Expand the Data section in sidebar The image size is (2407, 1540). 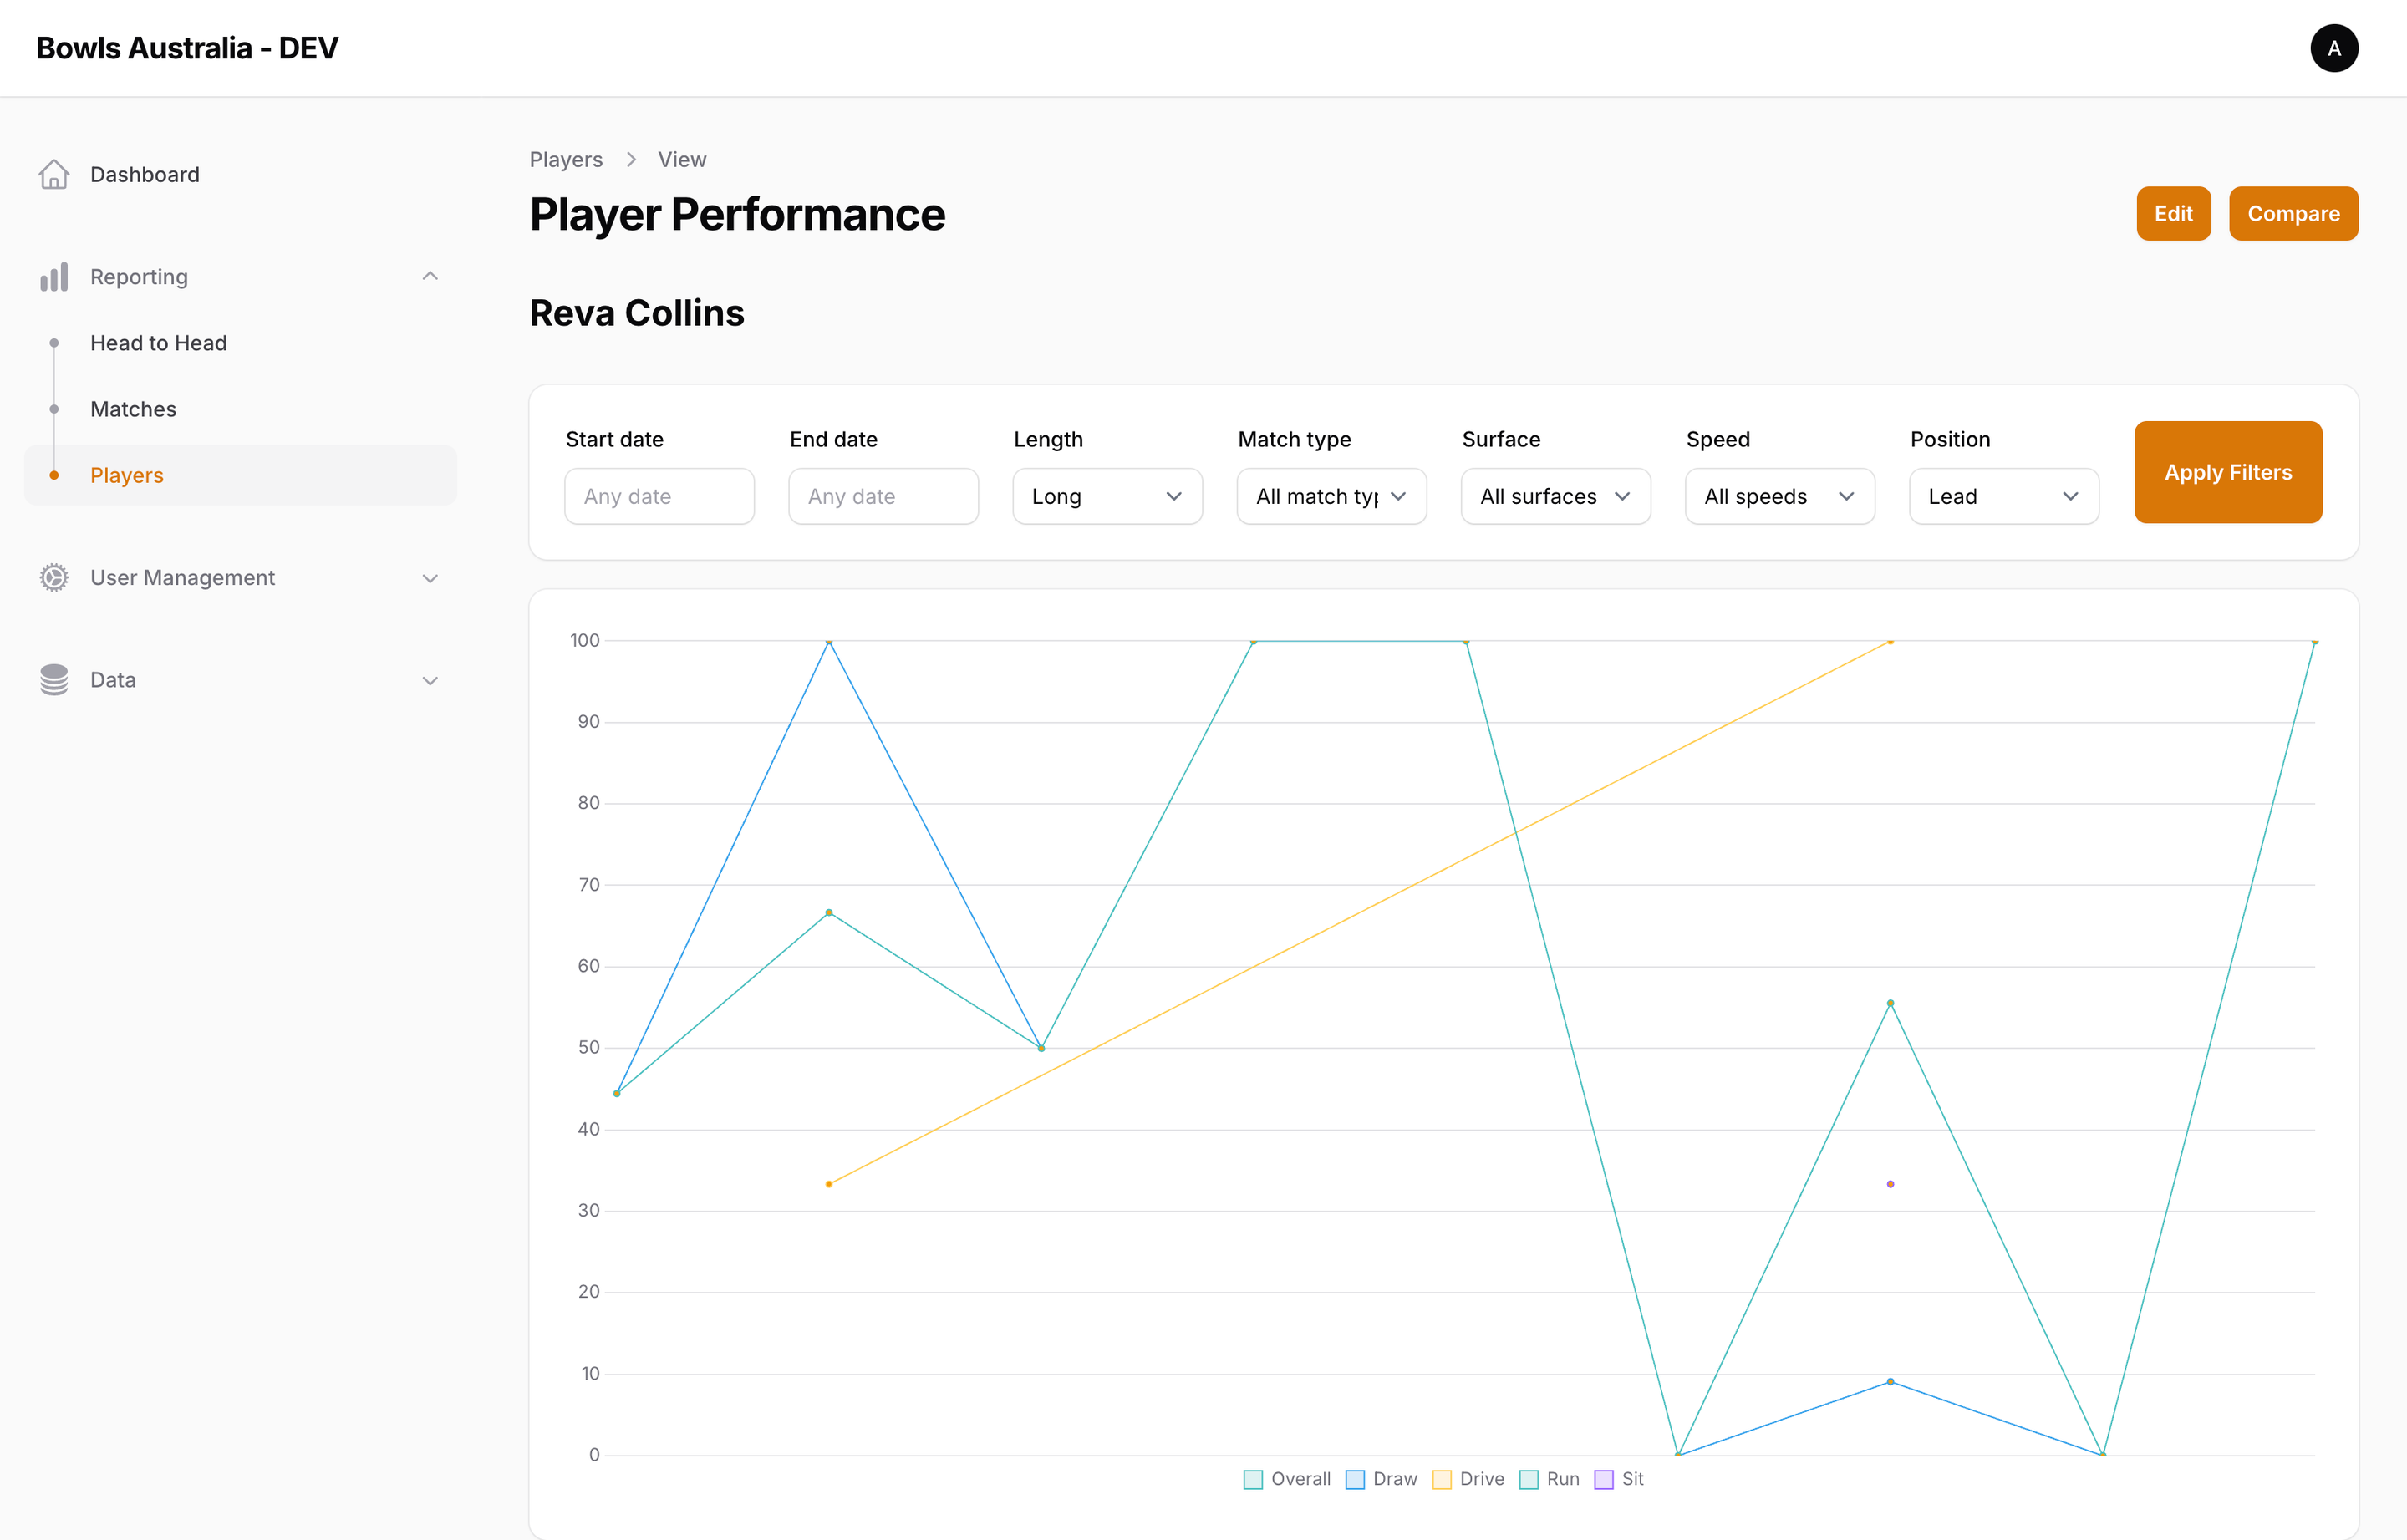[x=430, y=679]
